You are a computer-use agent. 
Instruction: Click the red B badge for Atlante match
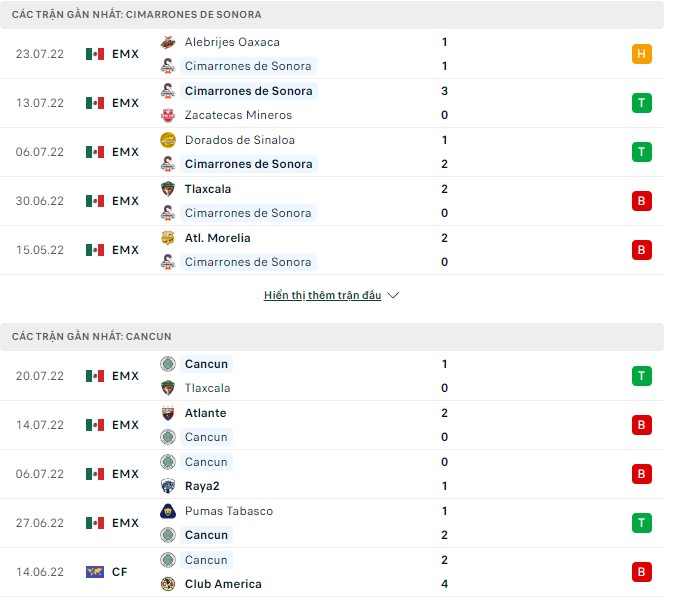coord(642,425)
